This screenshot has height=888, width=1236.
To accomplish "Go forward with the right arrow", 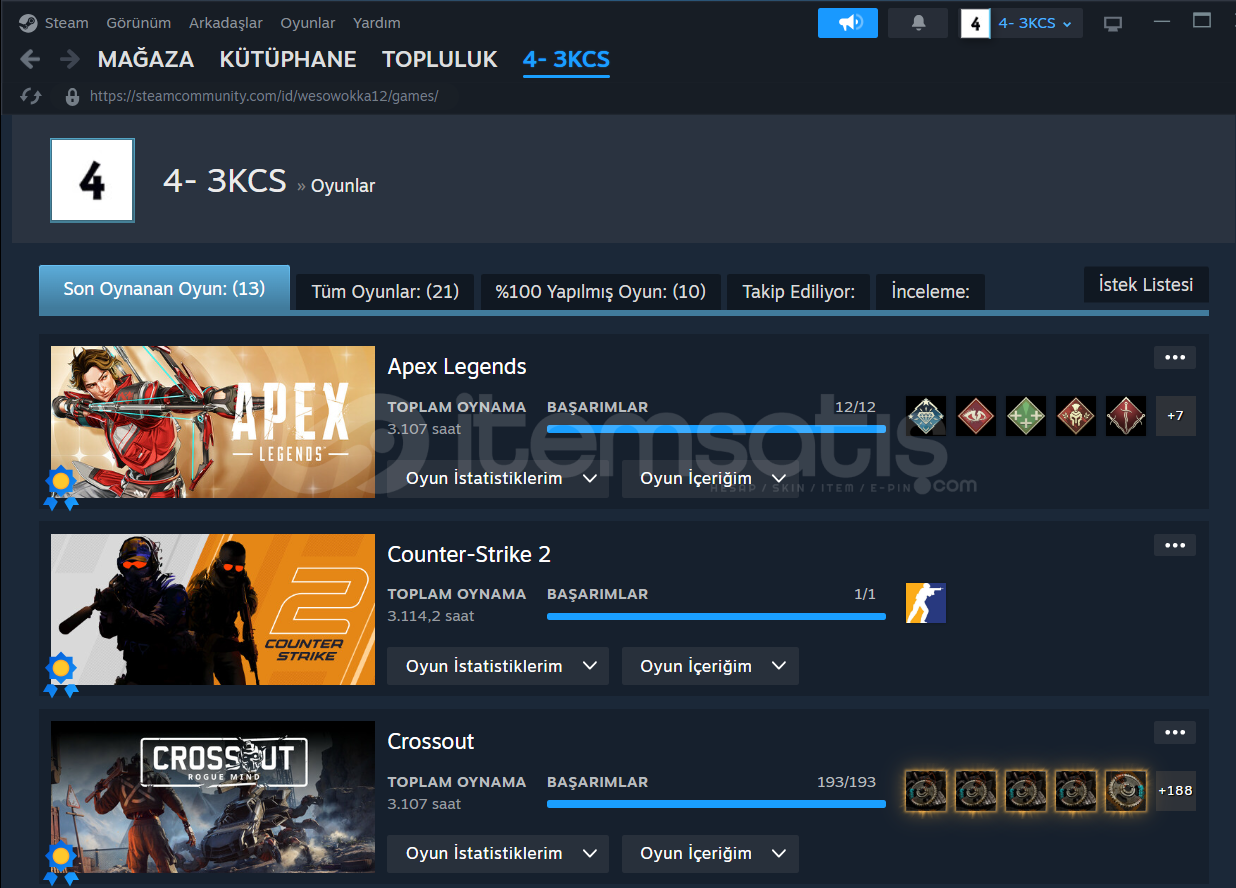I will pos(69,59).
